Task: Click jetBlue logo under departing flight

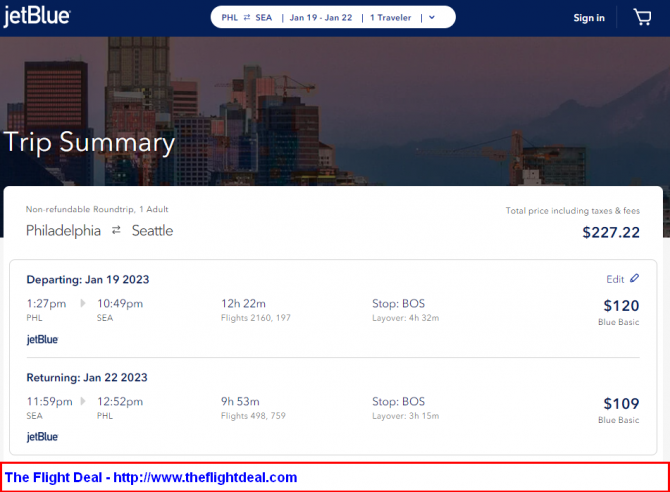Action: (42, 339)
